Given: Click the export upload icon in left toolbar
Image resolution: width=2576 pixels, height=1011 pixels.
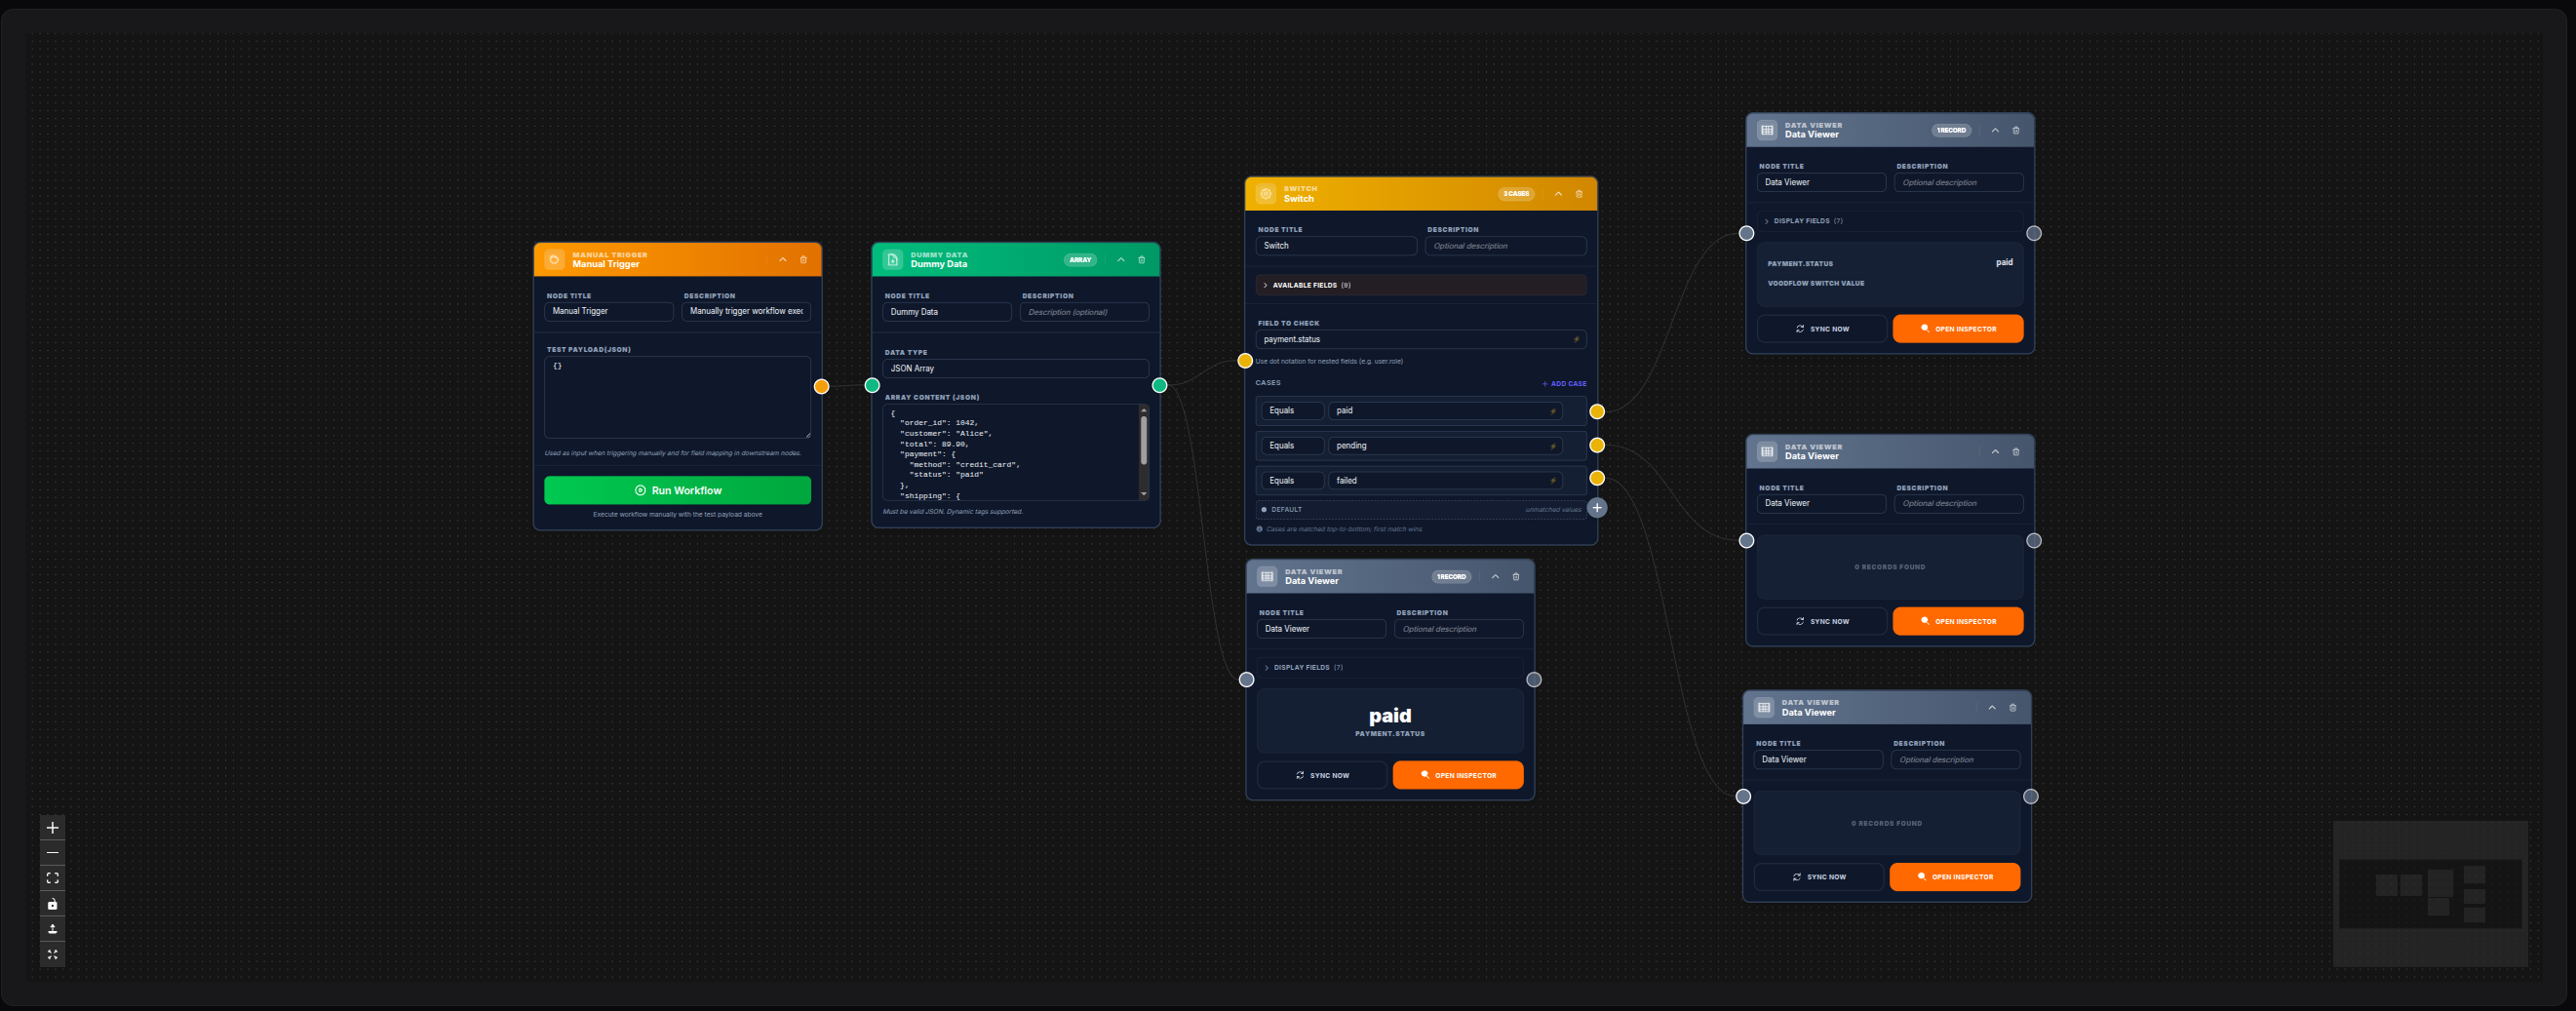Looking at the screenshot, I should (x=52, y=929).
